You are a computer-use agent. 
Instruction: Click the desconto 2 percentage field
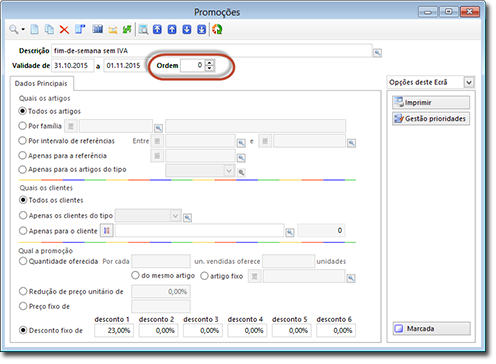[158, 331]
